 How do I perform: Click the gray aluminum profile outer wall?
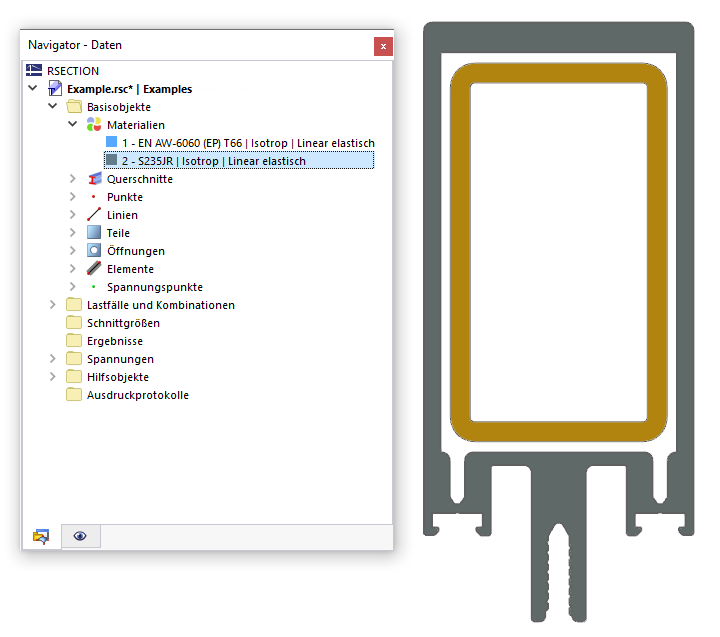[432, 253]
